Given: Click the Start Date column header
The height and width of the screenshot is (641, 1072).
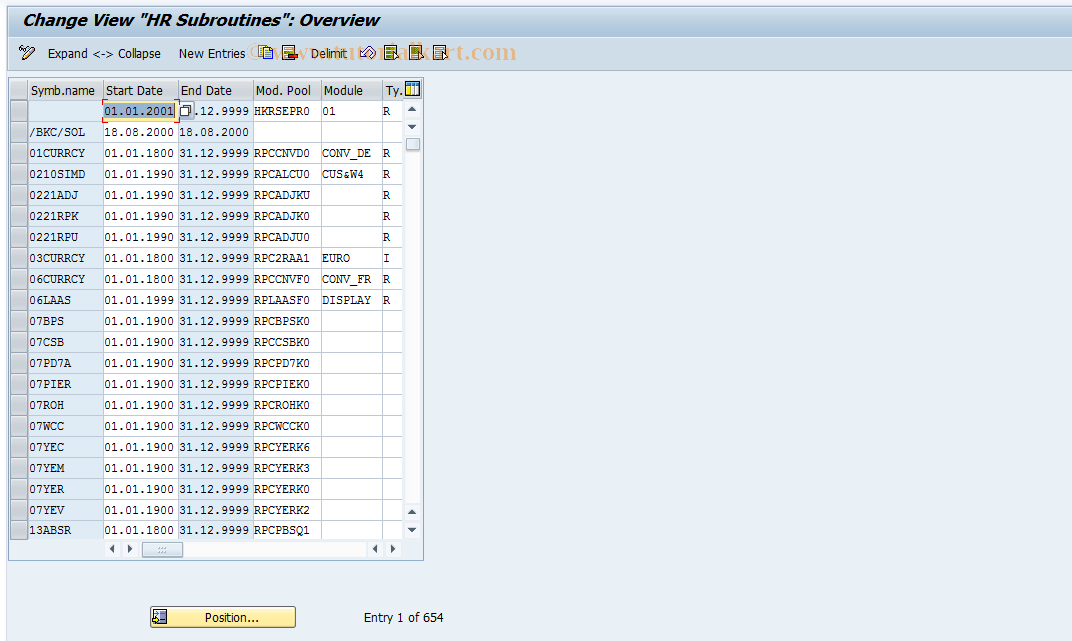Looking at the screenshot, I should [x=141, y=90].
